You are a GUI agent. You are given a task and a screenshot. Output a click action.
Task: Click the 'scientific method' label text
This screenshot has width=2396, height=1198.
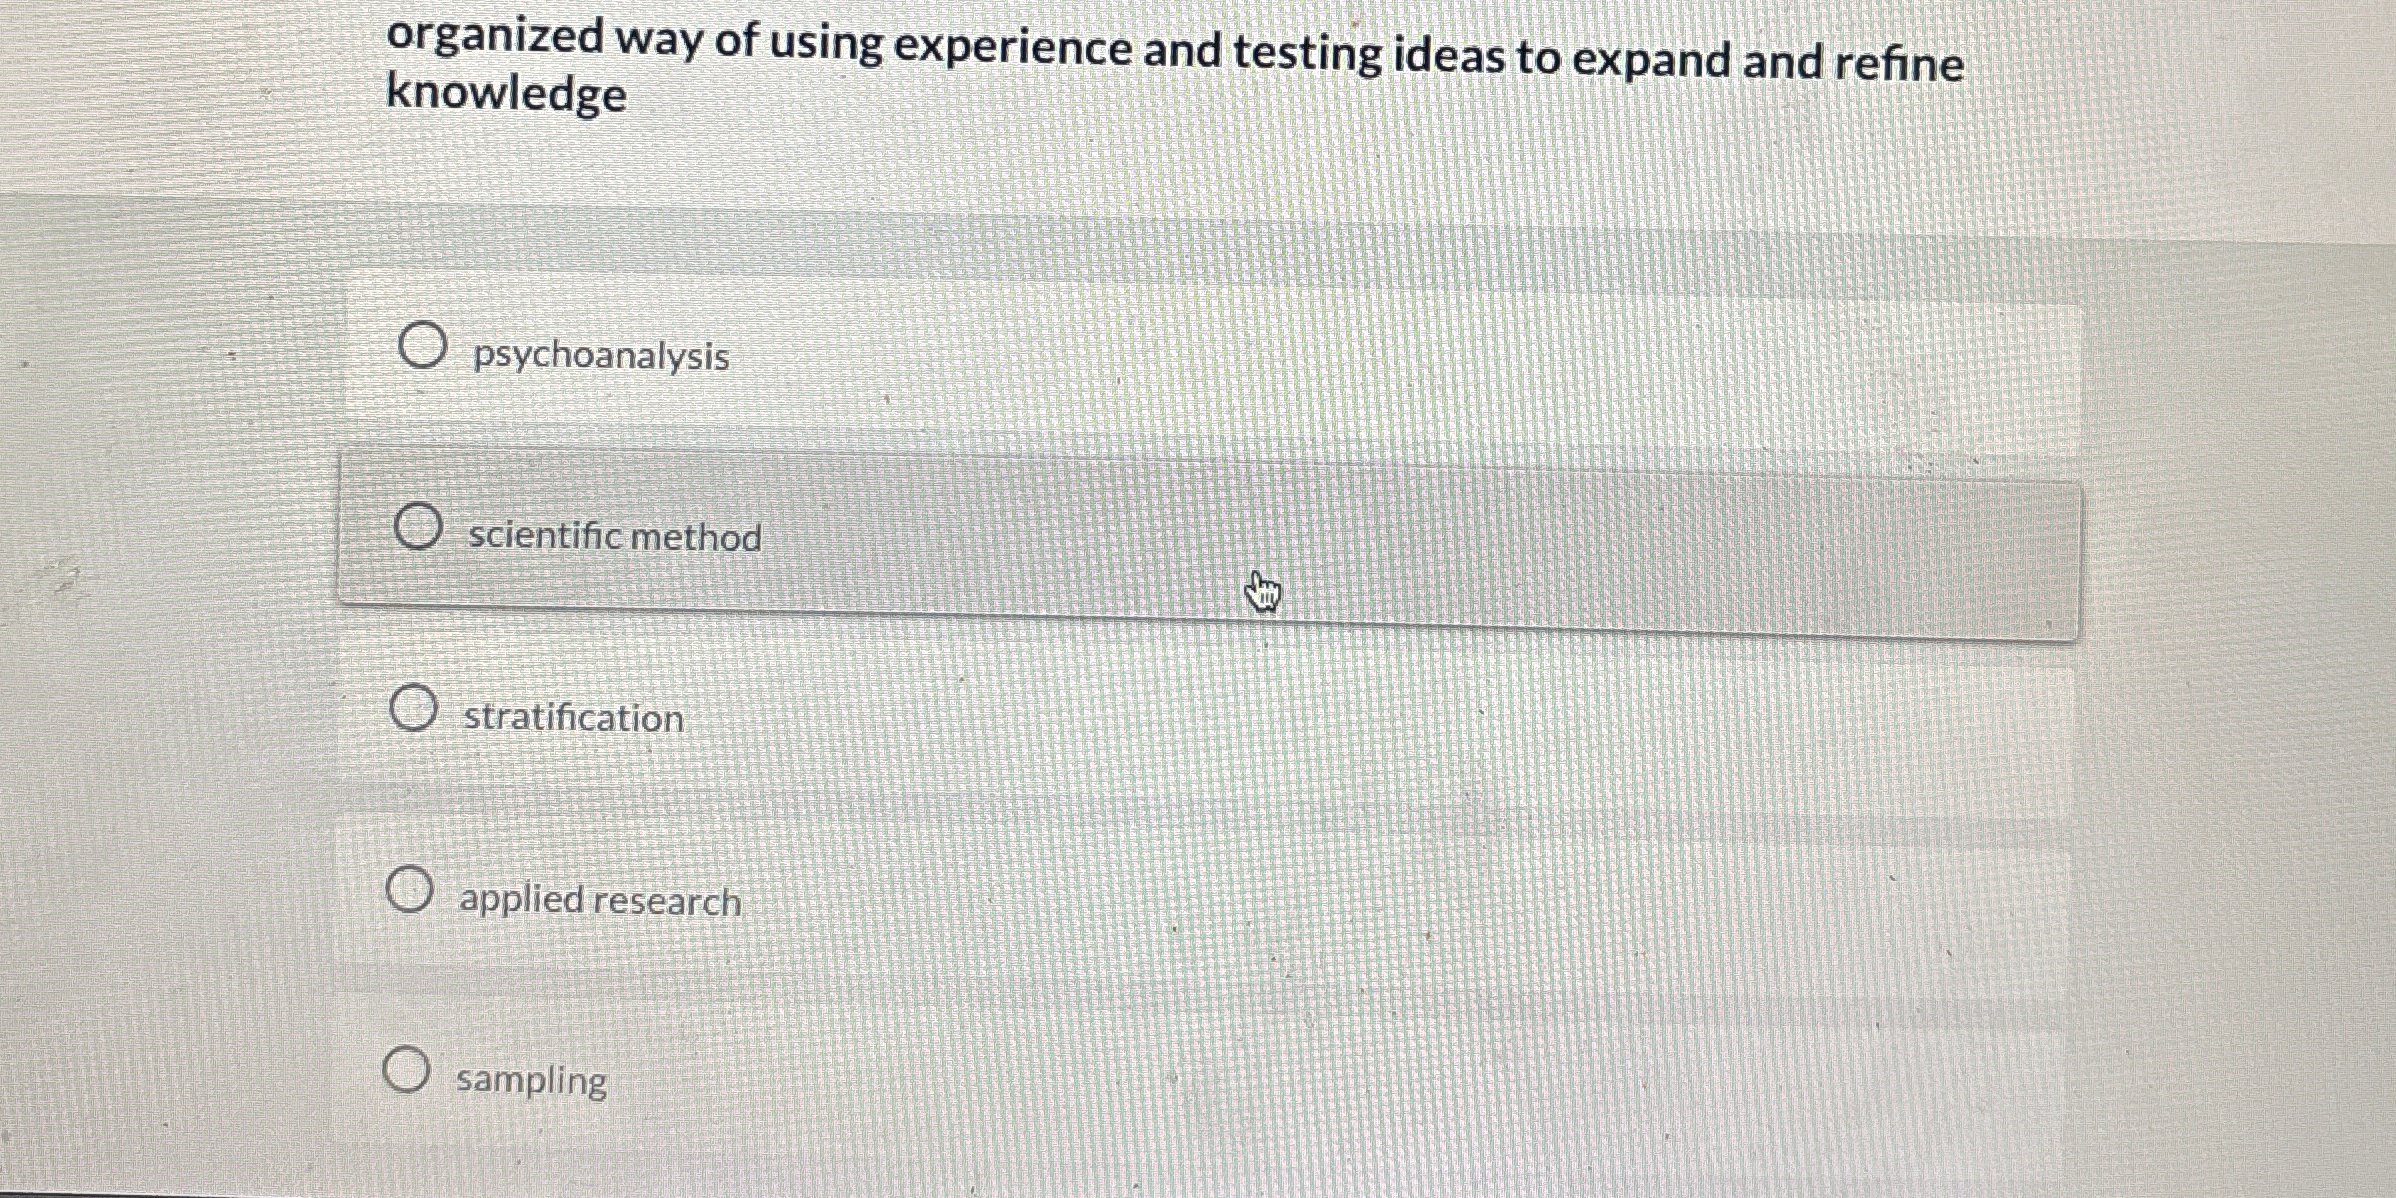point(615,537)
